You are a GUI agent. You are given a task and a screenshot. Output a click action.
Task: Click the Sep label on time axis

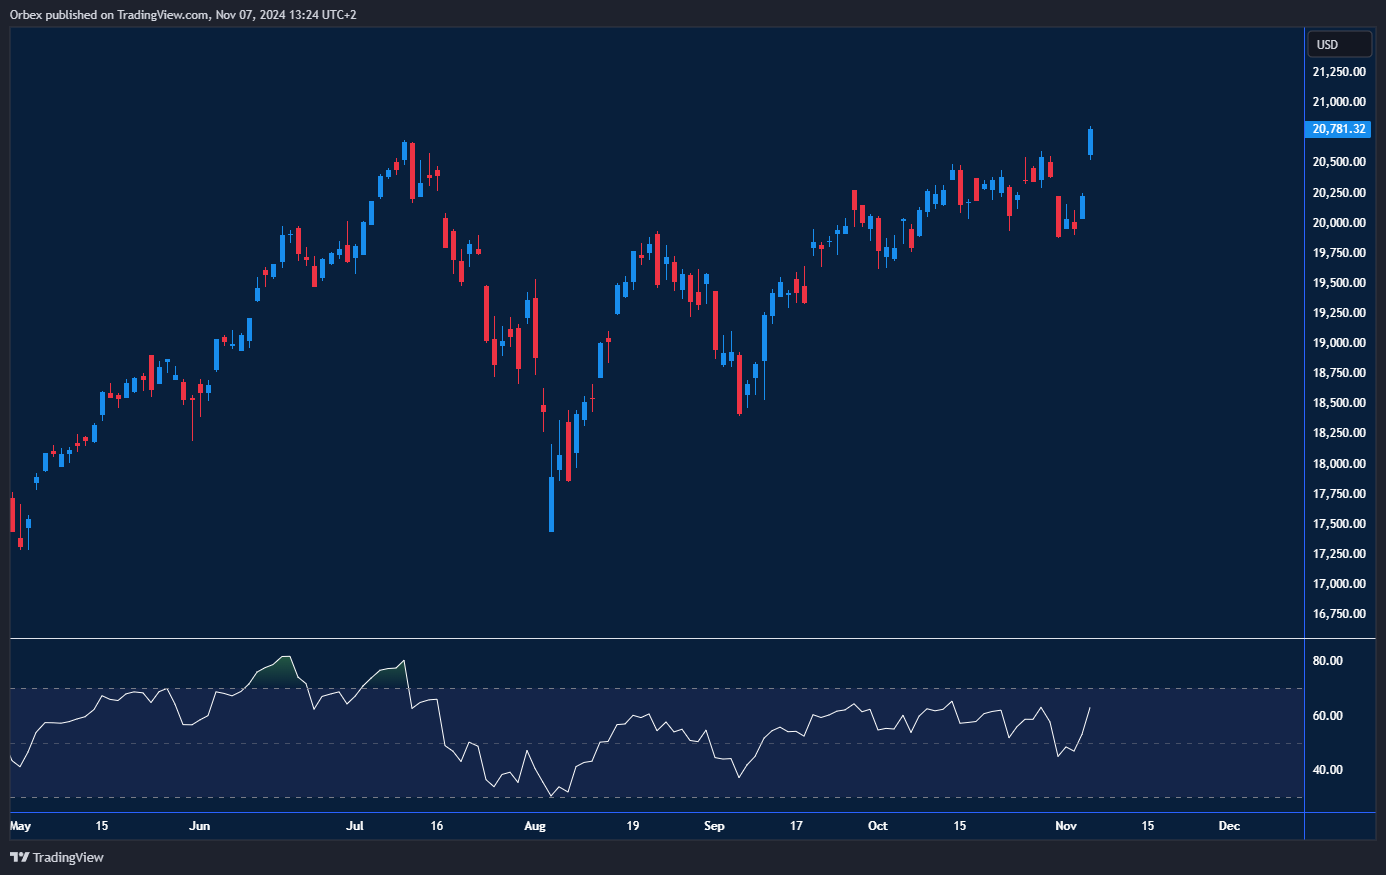pyautogui.click(x=714, y=826)
